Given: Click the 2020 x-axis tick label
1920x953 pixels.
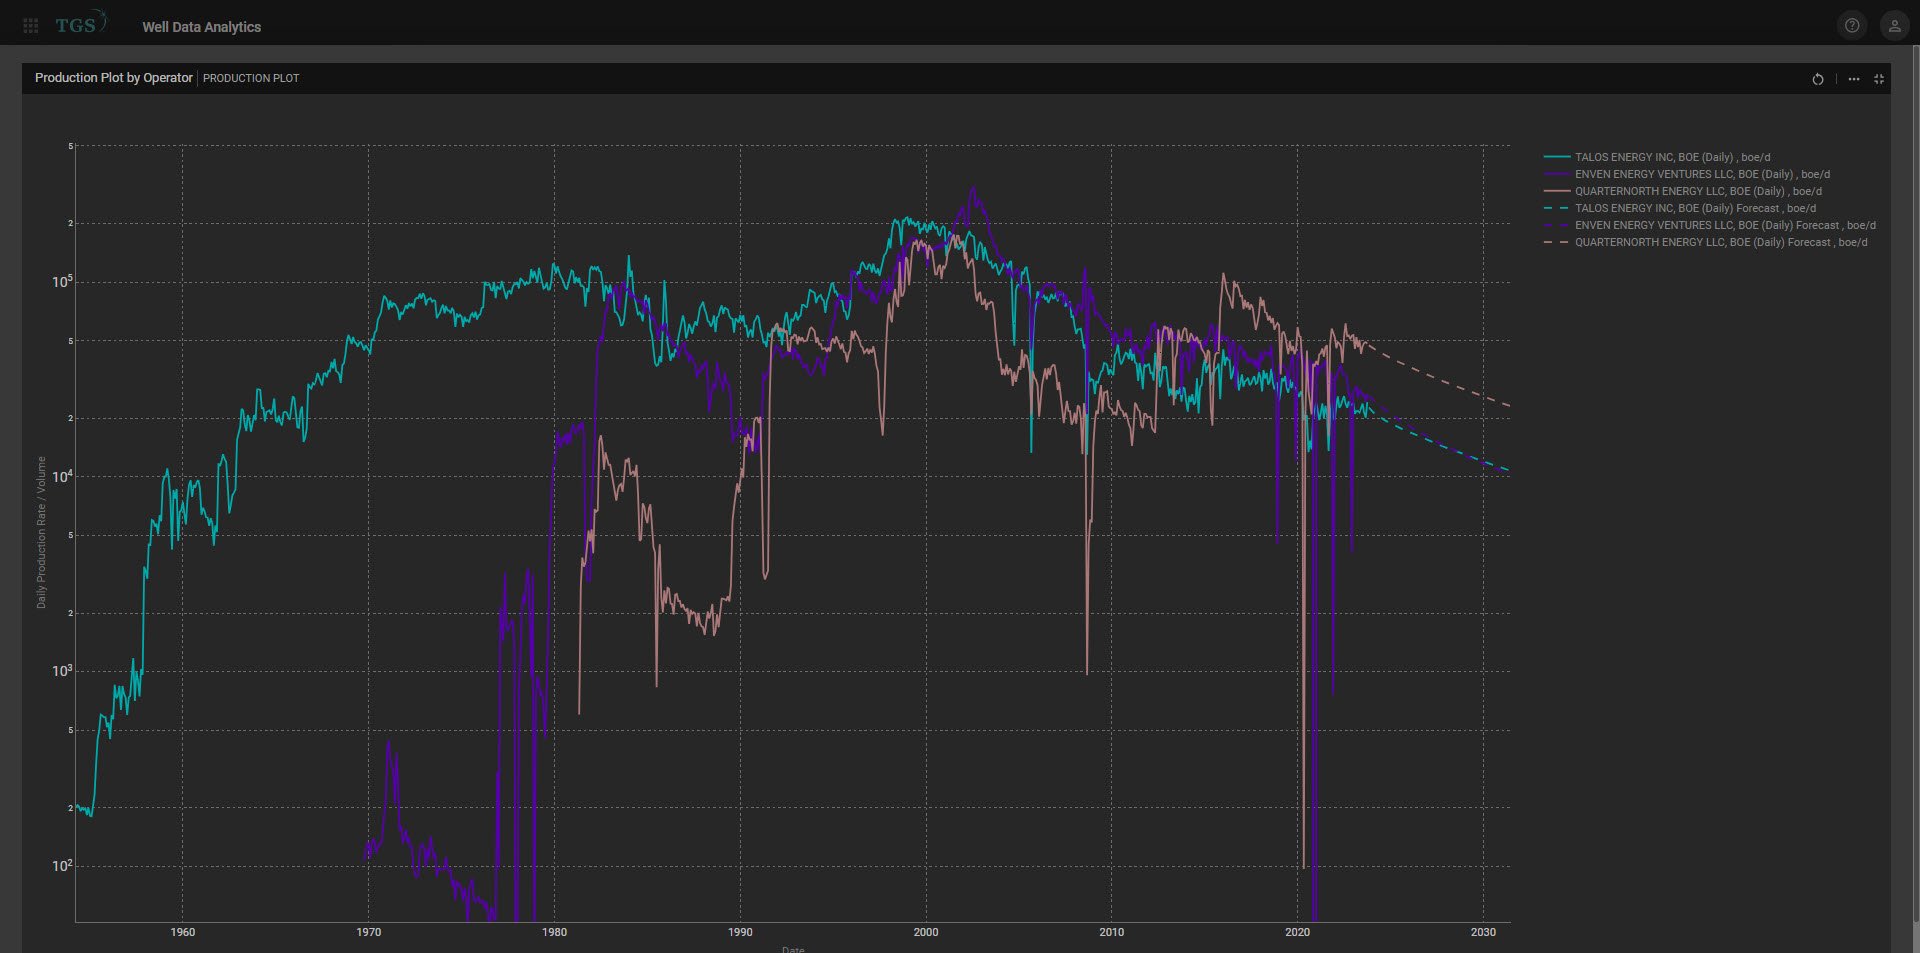Looking at the screenshot, I should click(x=1297, y=932).
